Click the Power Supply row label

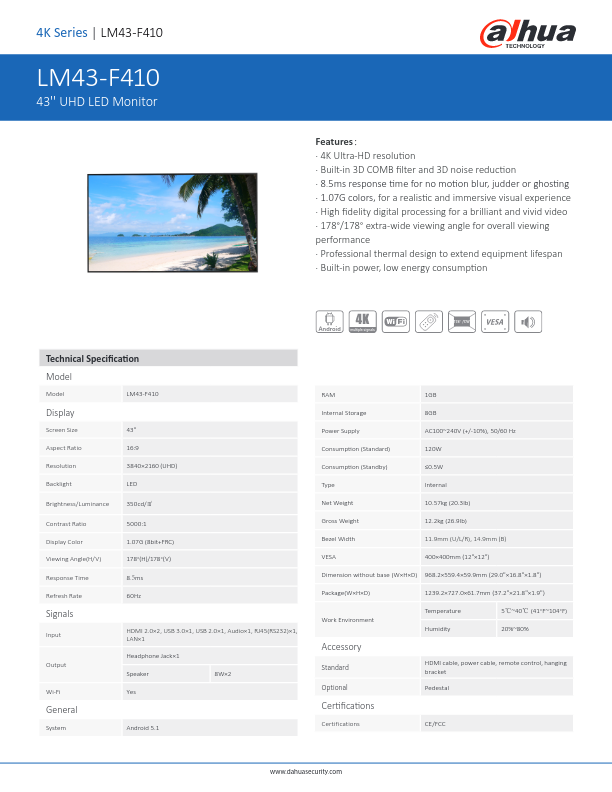(340, 430)
